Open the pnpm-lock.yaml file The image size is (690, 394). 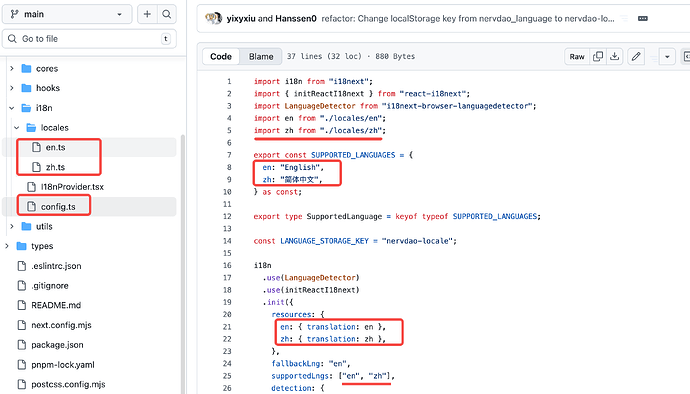pyautogui.click(x=62, y=365)
